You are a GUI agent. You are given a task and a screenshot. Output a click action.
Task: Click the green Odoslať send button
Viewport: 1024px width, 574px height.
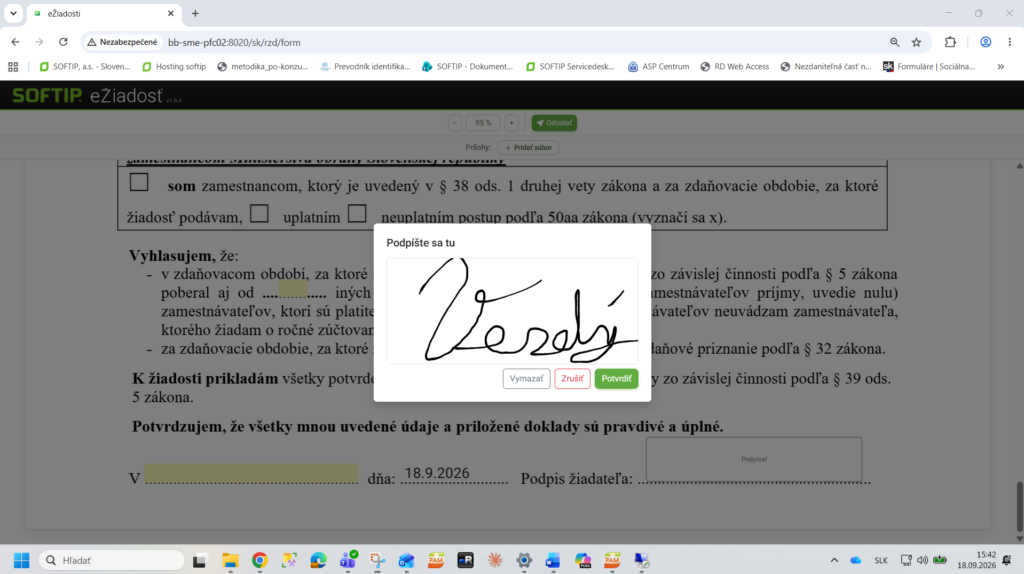pos(554,123)
